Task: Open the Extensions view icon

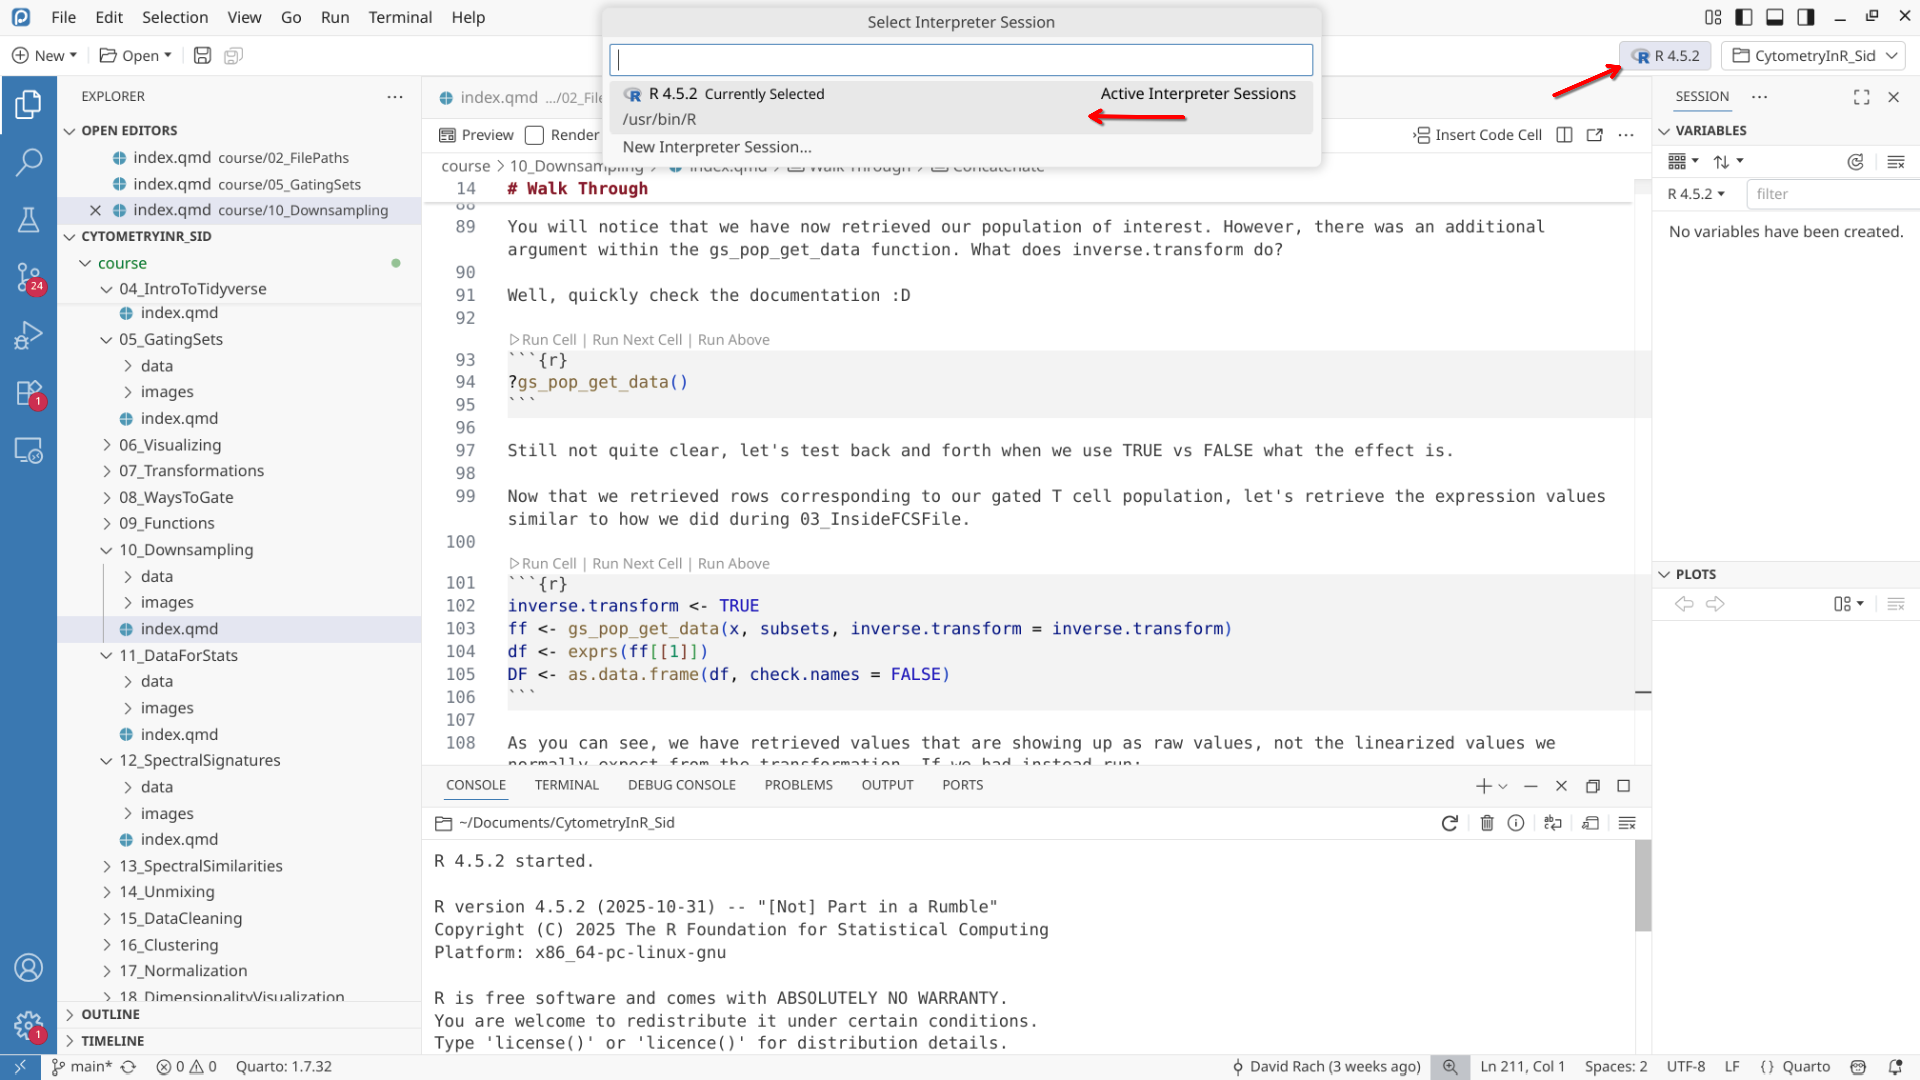Action: point(28,393)
